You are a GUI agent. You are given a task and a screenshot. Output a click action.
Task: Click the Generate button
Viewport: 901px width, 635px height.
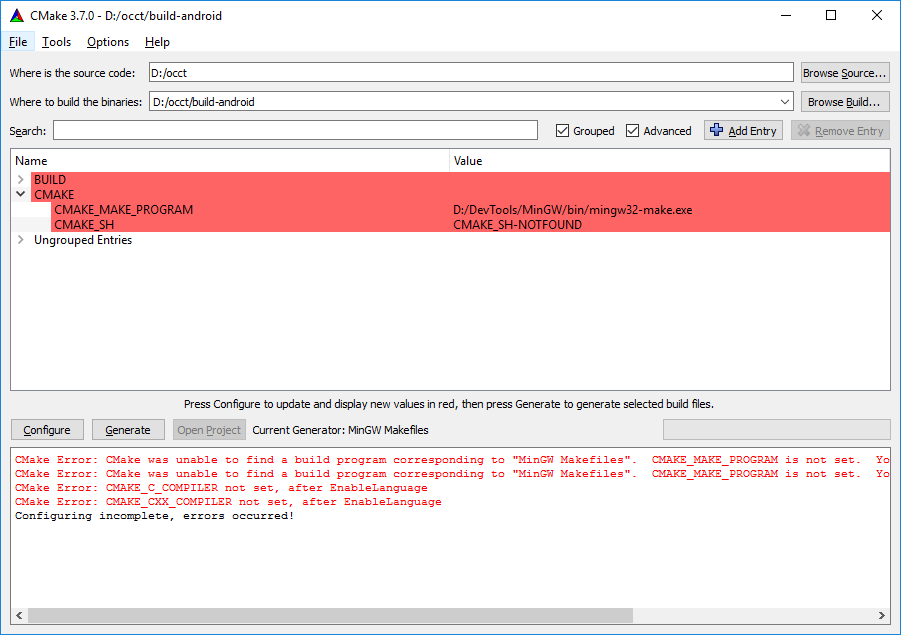(128, 430)
